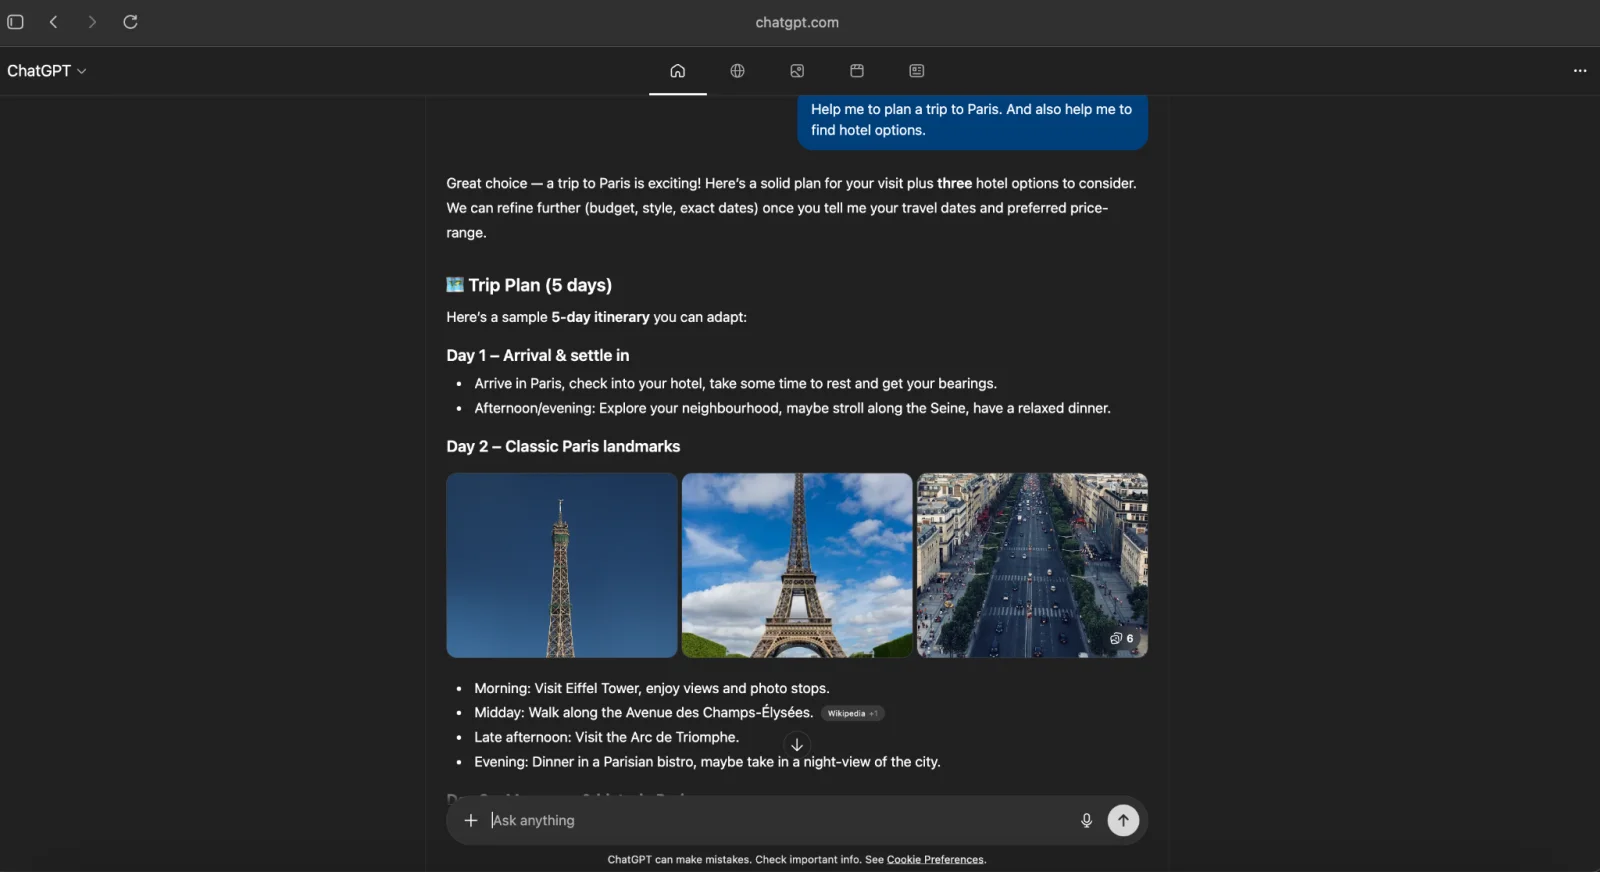1600x872 pixels.
Task: Click the sample 5-day itinerary line
Action: click(597, 317)
